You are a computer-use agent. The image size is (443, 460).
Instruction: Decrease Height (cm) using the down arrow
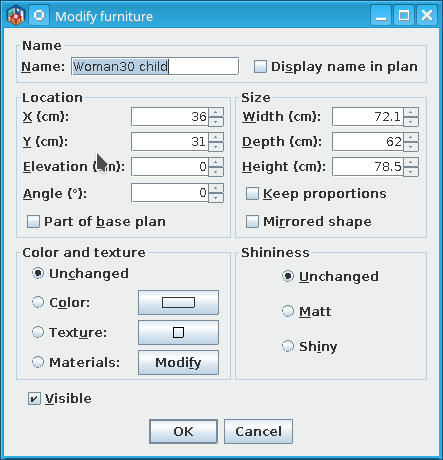[x=411, y=172]
